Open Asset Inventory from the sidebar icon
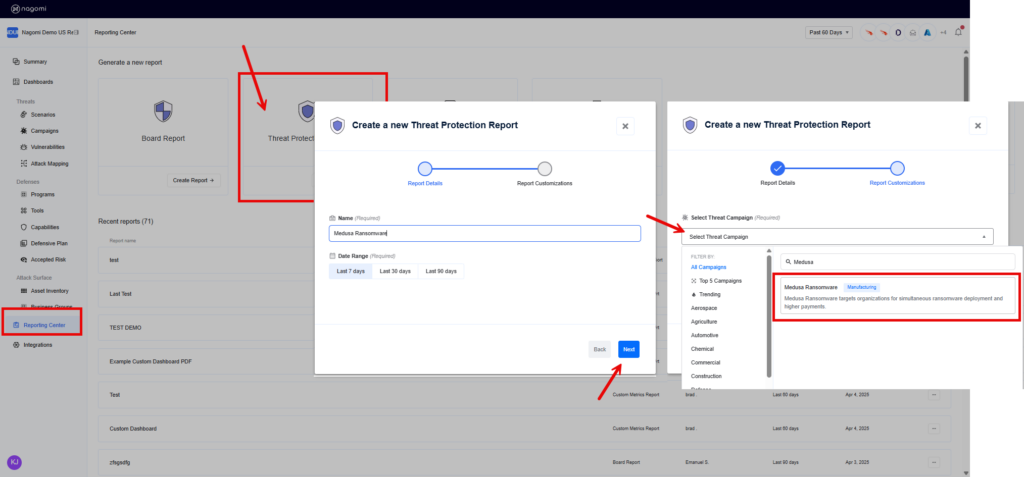1024x477 pixels. coord(24,291)
